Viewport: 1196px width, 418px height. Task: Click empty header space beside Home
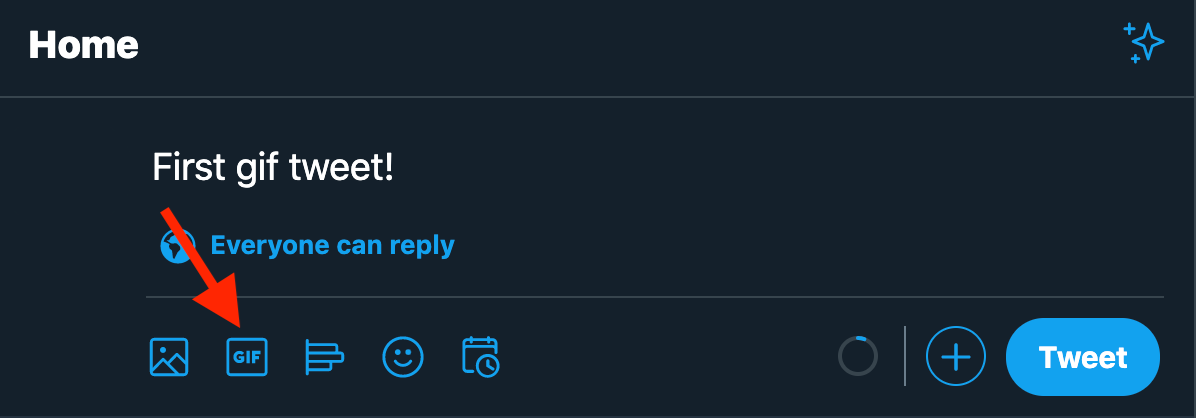pyautogui.click(x=600, y=45)
